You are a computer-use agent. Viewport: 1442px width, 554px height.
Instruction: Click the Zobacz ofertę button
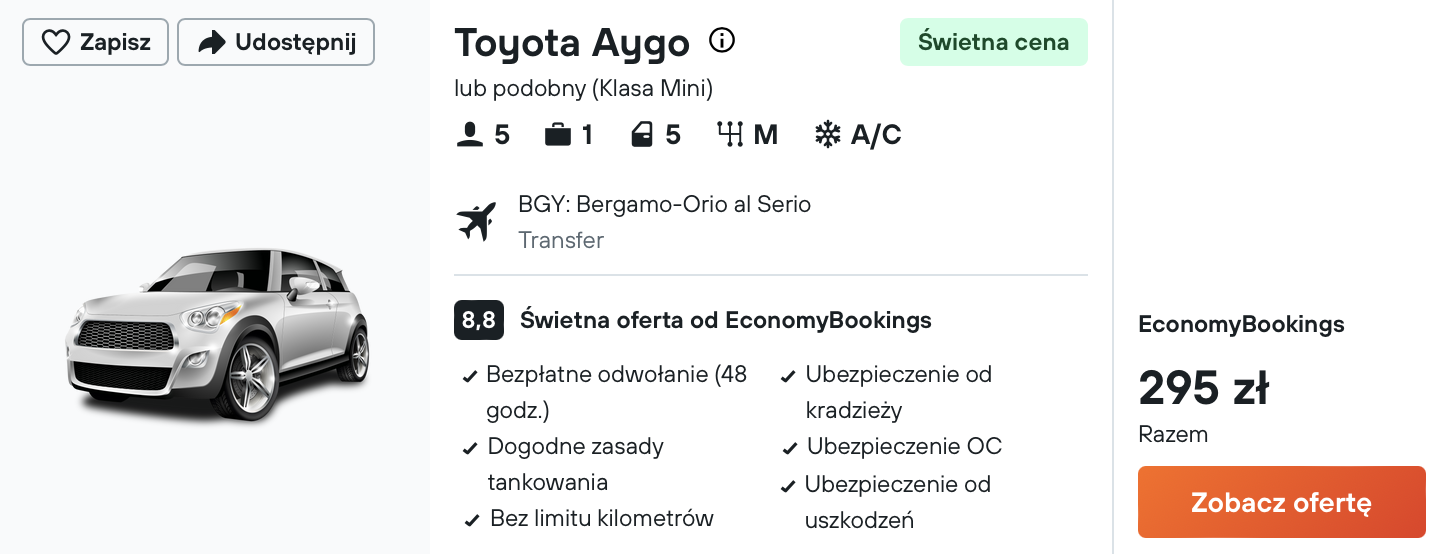[x=1282, y=502]
